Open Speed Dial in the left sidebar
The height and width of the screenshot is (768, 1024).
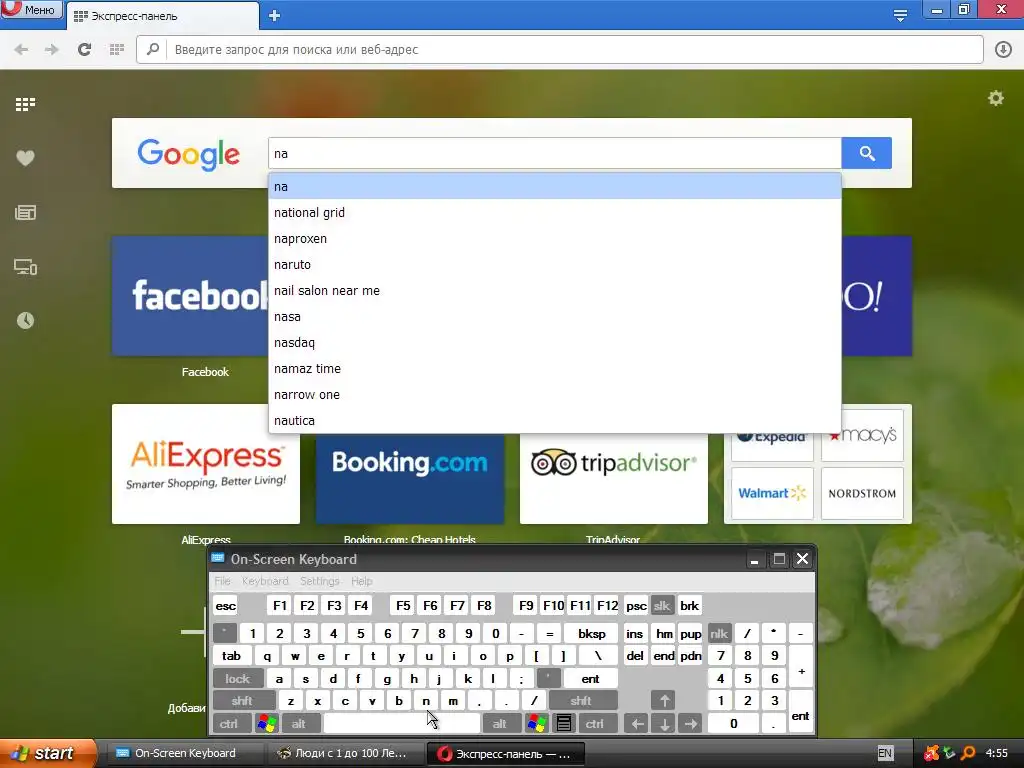tap(25, 104)
